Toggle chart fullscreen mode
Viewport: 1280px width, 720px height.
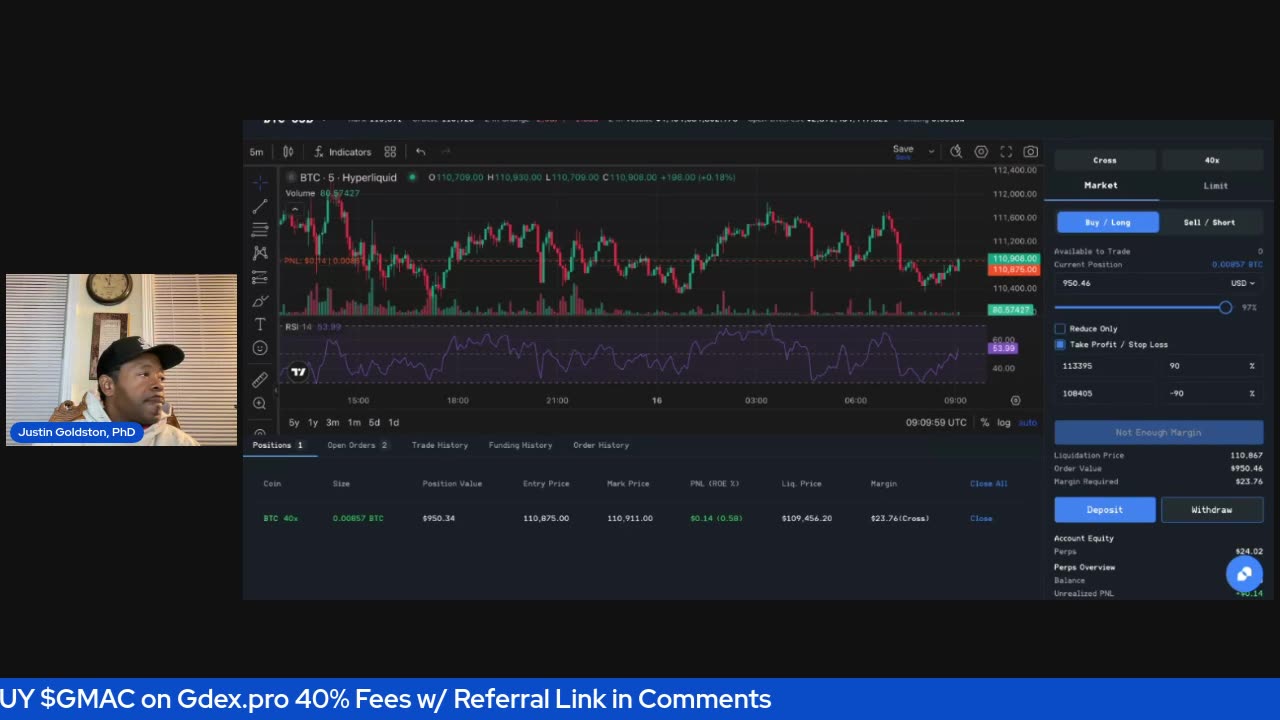[x=1006, y=152]
